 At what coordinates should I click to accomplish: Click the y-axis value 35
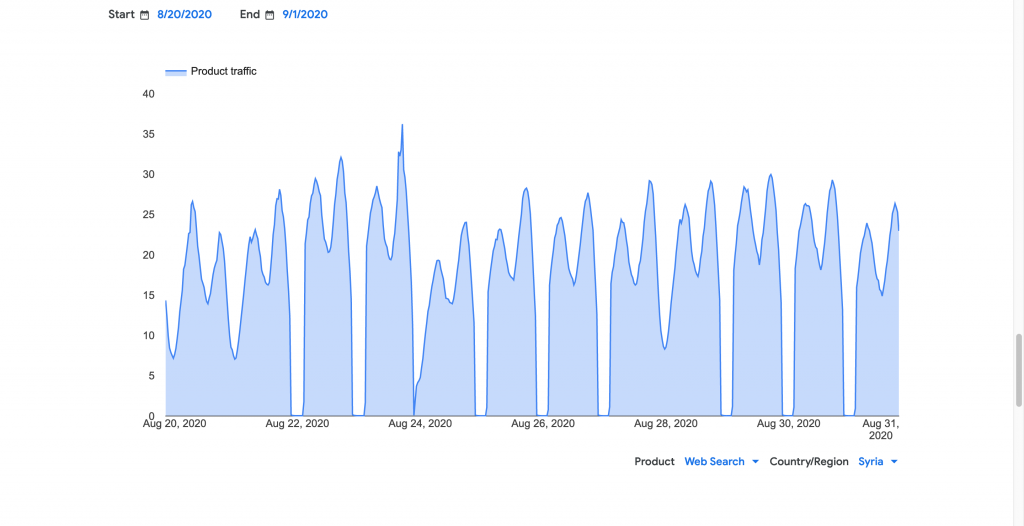pyautogui.click(x=148, y=135)
